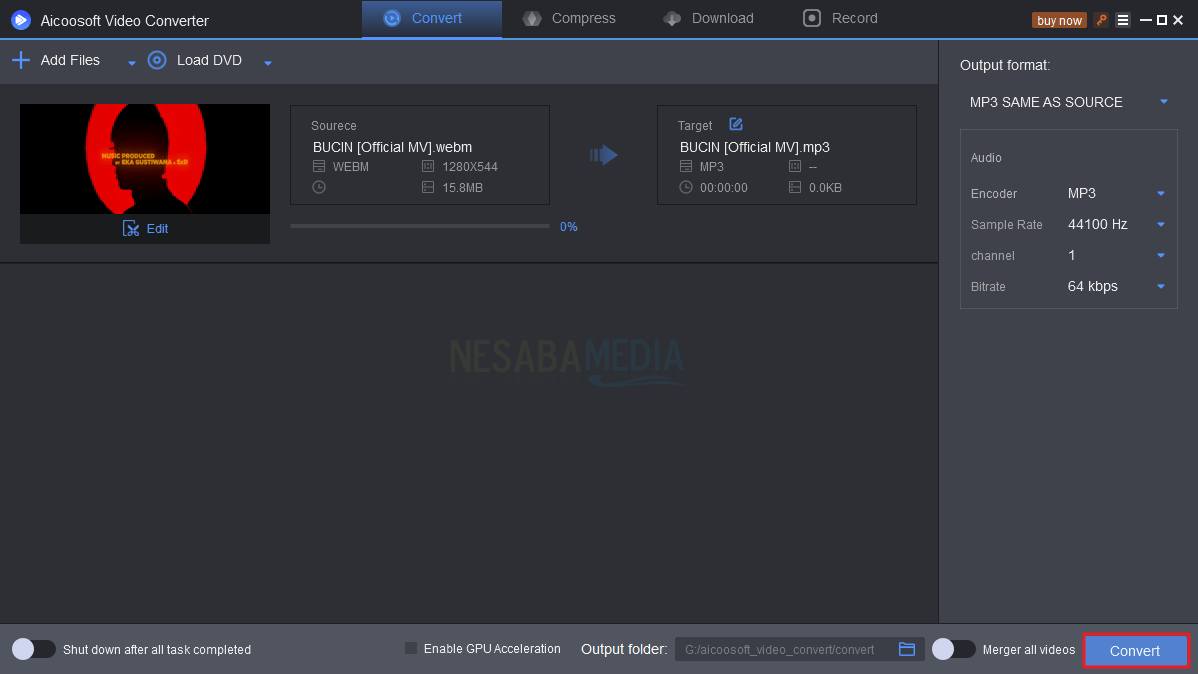Toggle Shut down after all task completed
This screenshot has height=674, width=1198.
pos(33,649)
